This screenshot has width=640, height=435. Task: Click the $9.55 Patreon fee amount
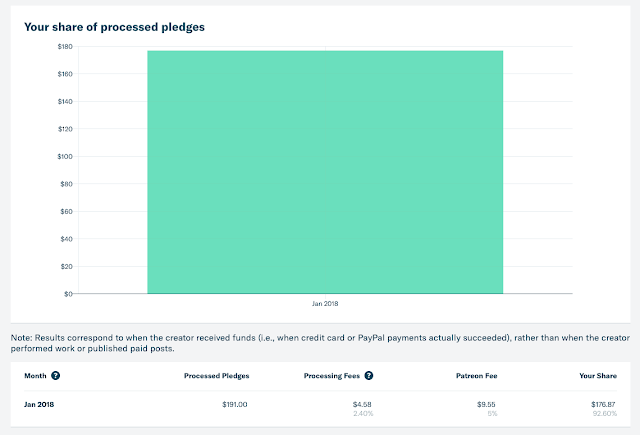pos(484,403)
